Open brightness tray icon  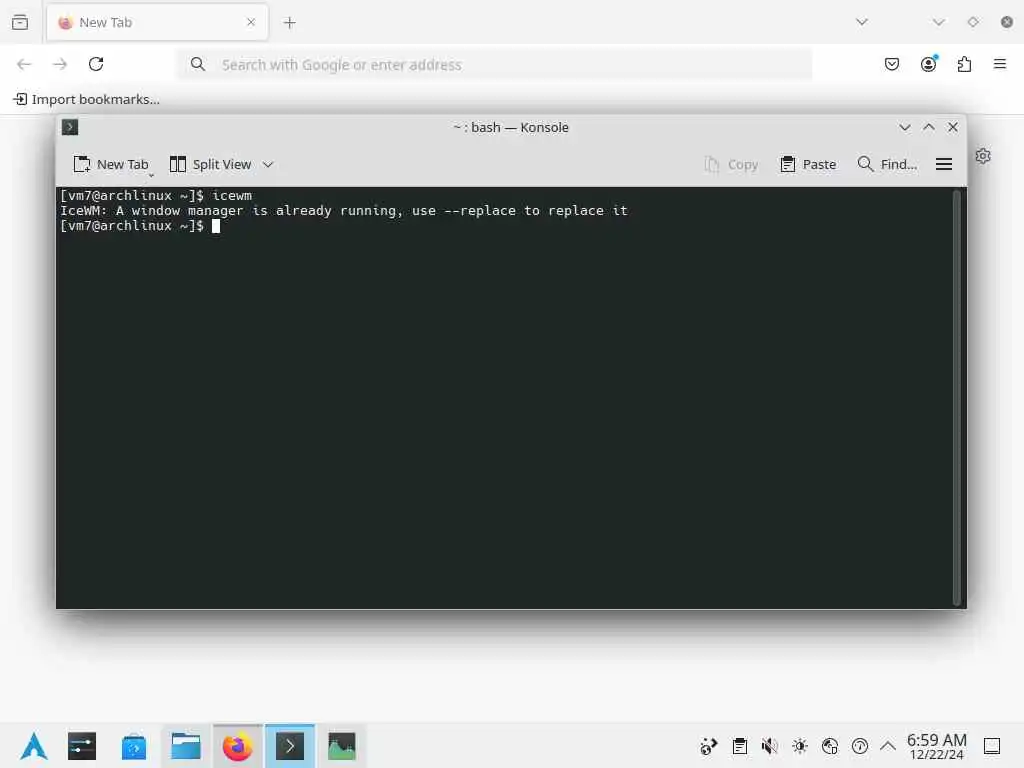(800, 746)
